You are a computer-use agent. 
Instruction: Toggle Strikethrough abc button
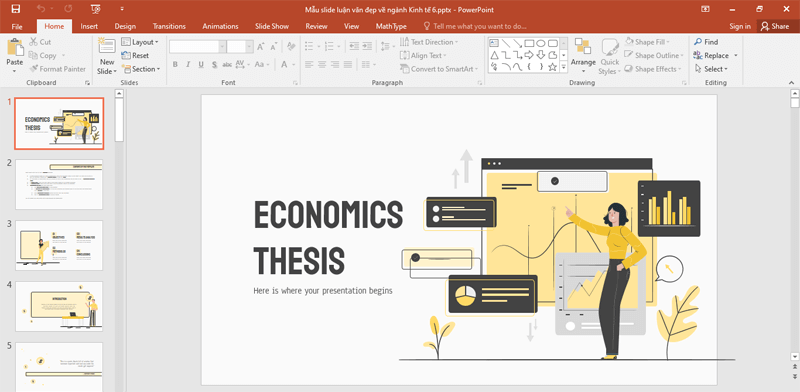point(227,64)
